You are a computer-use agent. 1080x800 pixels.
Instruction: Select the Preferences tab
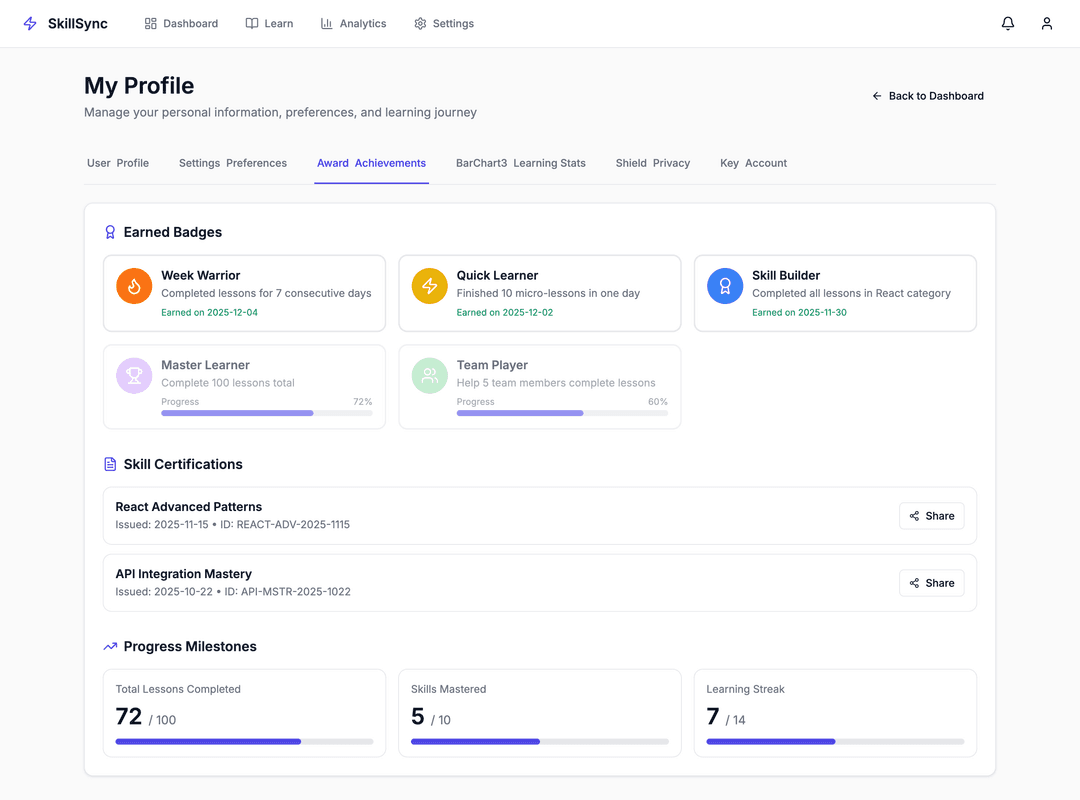coord(233,163)
